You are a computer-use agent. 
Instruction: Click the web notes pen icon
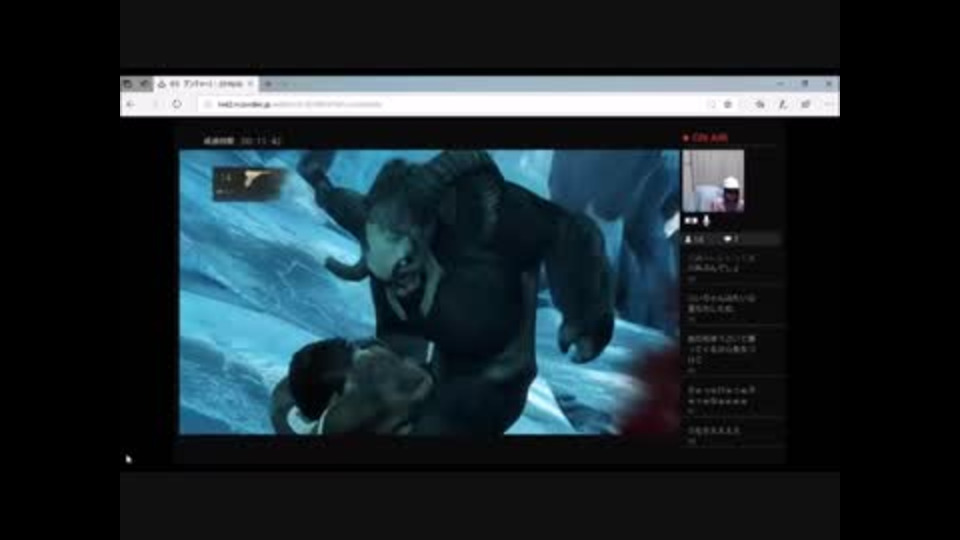[783, 105]
